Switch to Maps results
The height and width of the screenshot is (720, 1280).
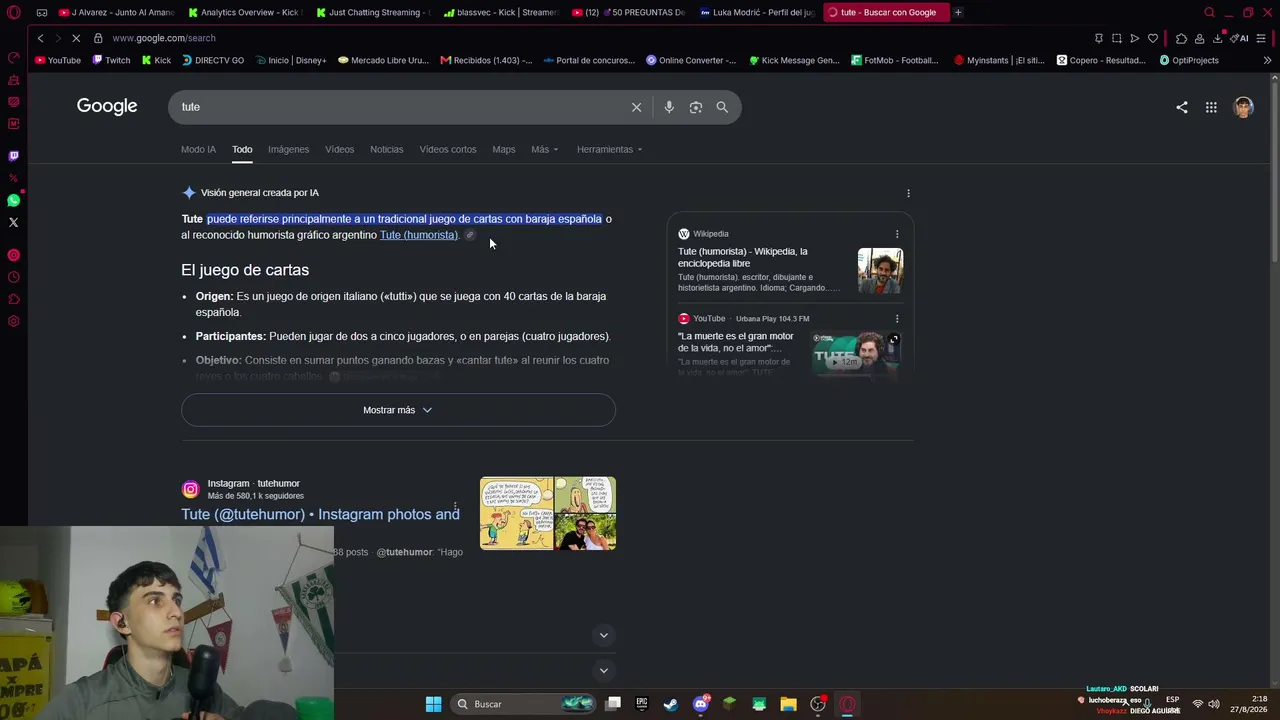point(504,149)
